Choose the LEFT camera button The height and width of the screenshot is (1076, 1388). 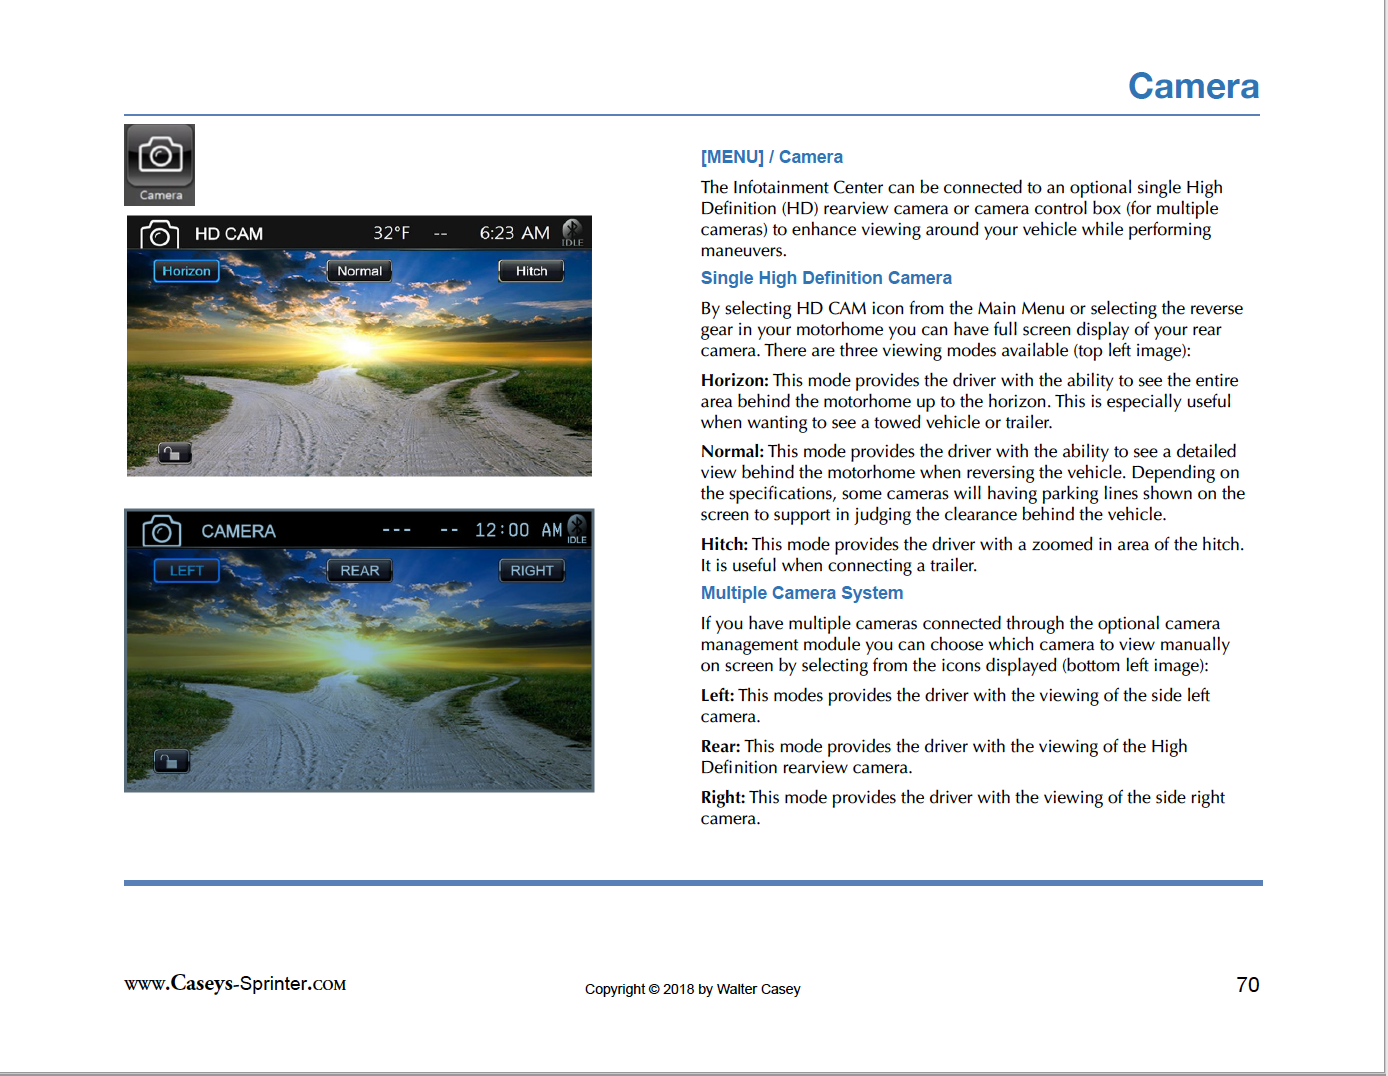pyautogui.click(x=186, y=570)
